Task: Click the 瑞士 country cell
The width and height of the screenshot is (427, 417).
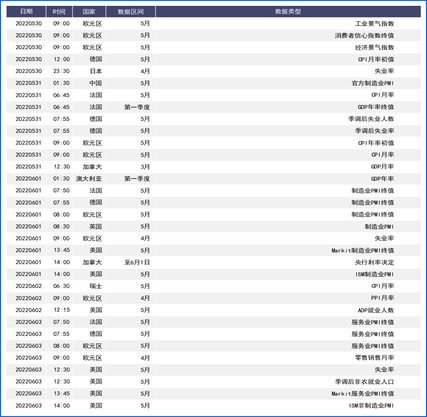Action: [96, 286]
